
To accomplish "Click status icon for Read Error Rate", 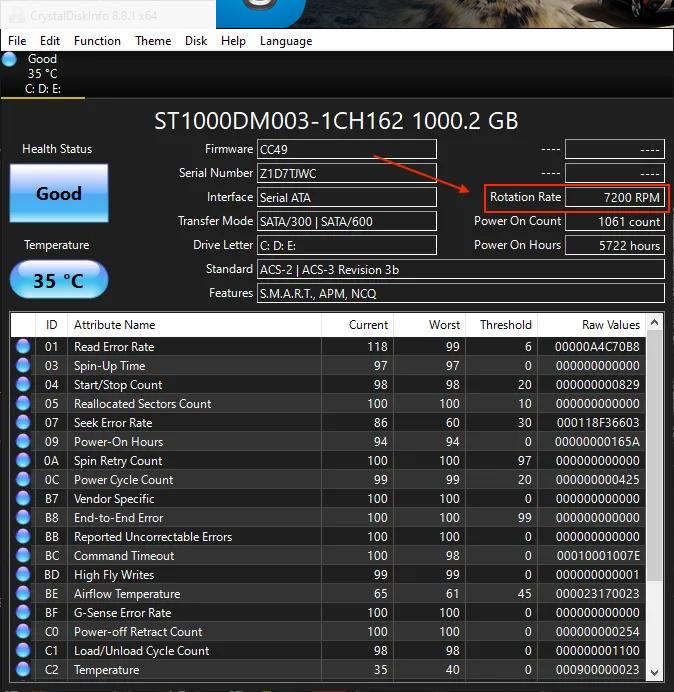I will (23, 347).
